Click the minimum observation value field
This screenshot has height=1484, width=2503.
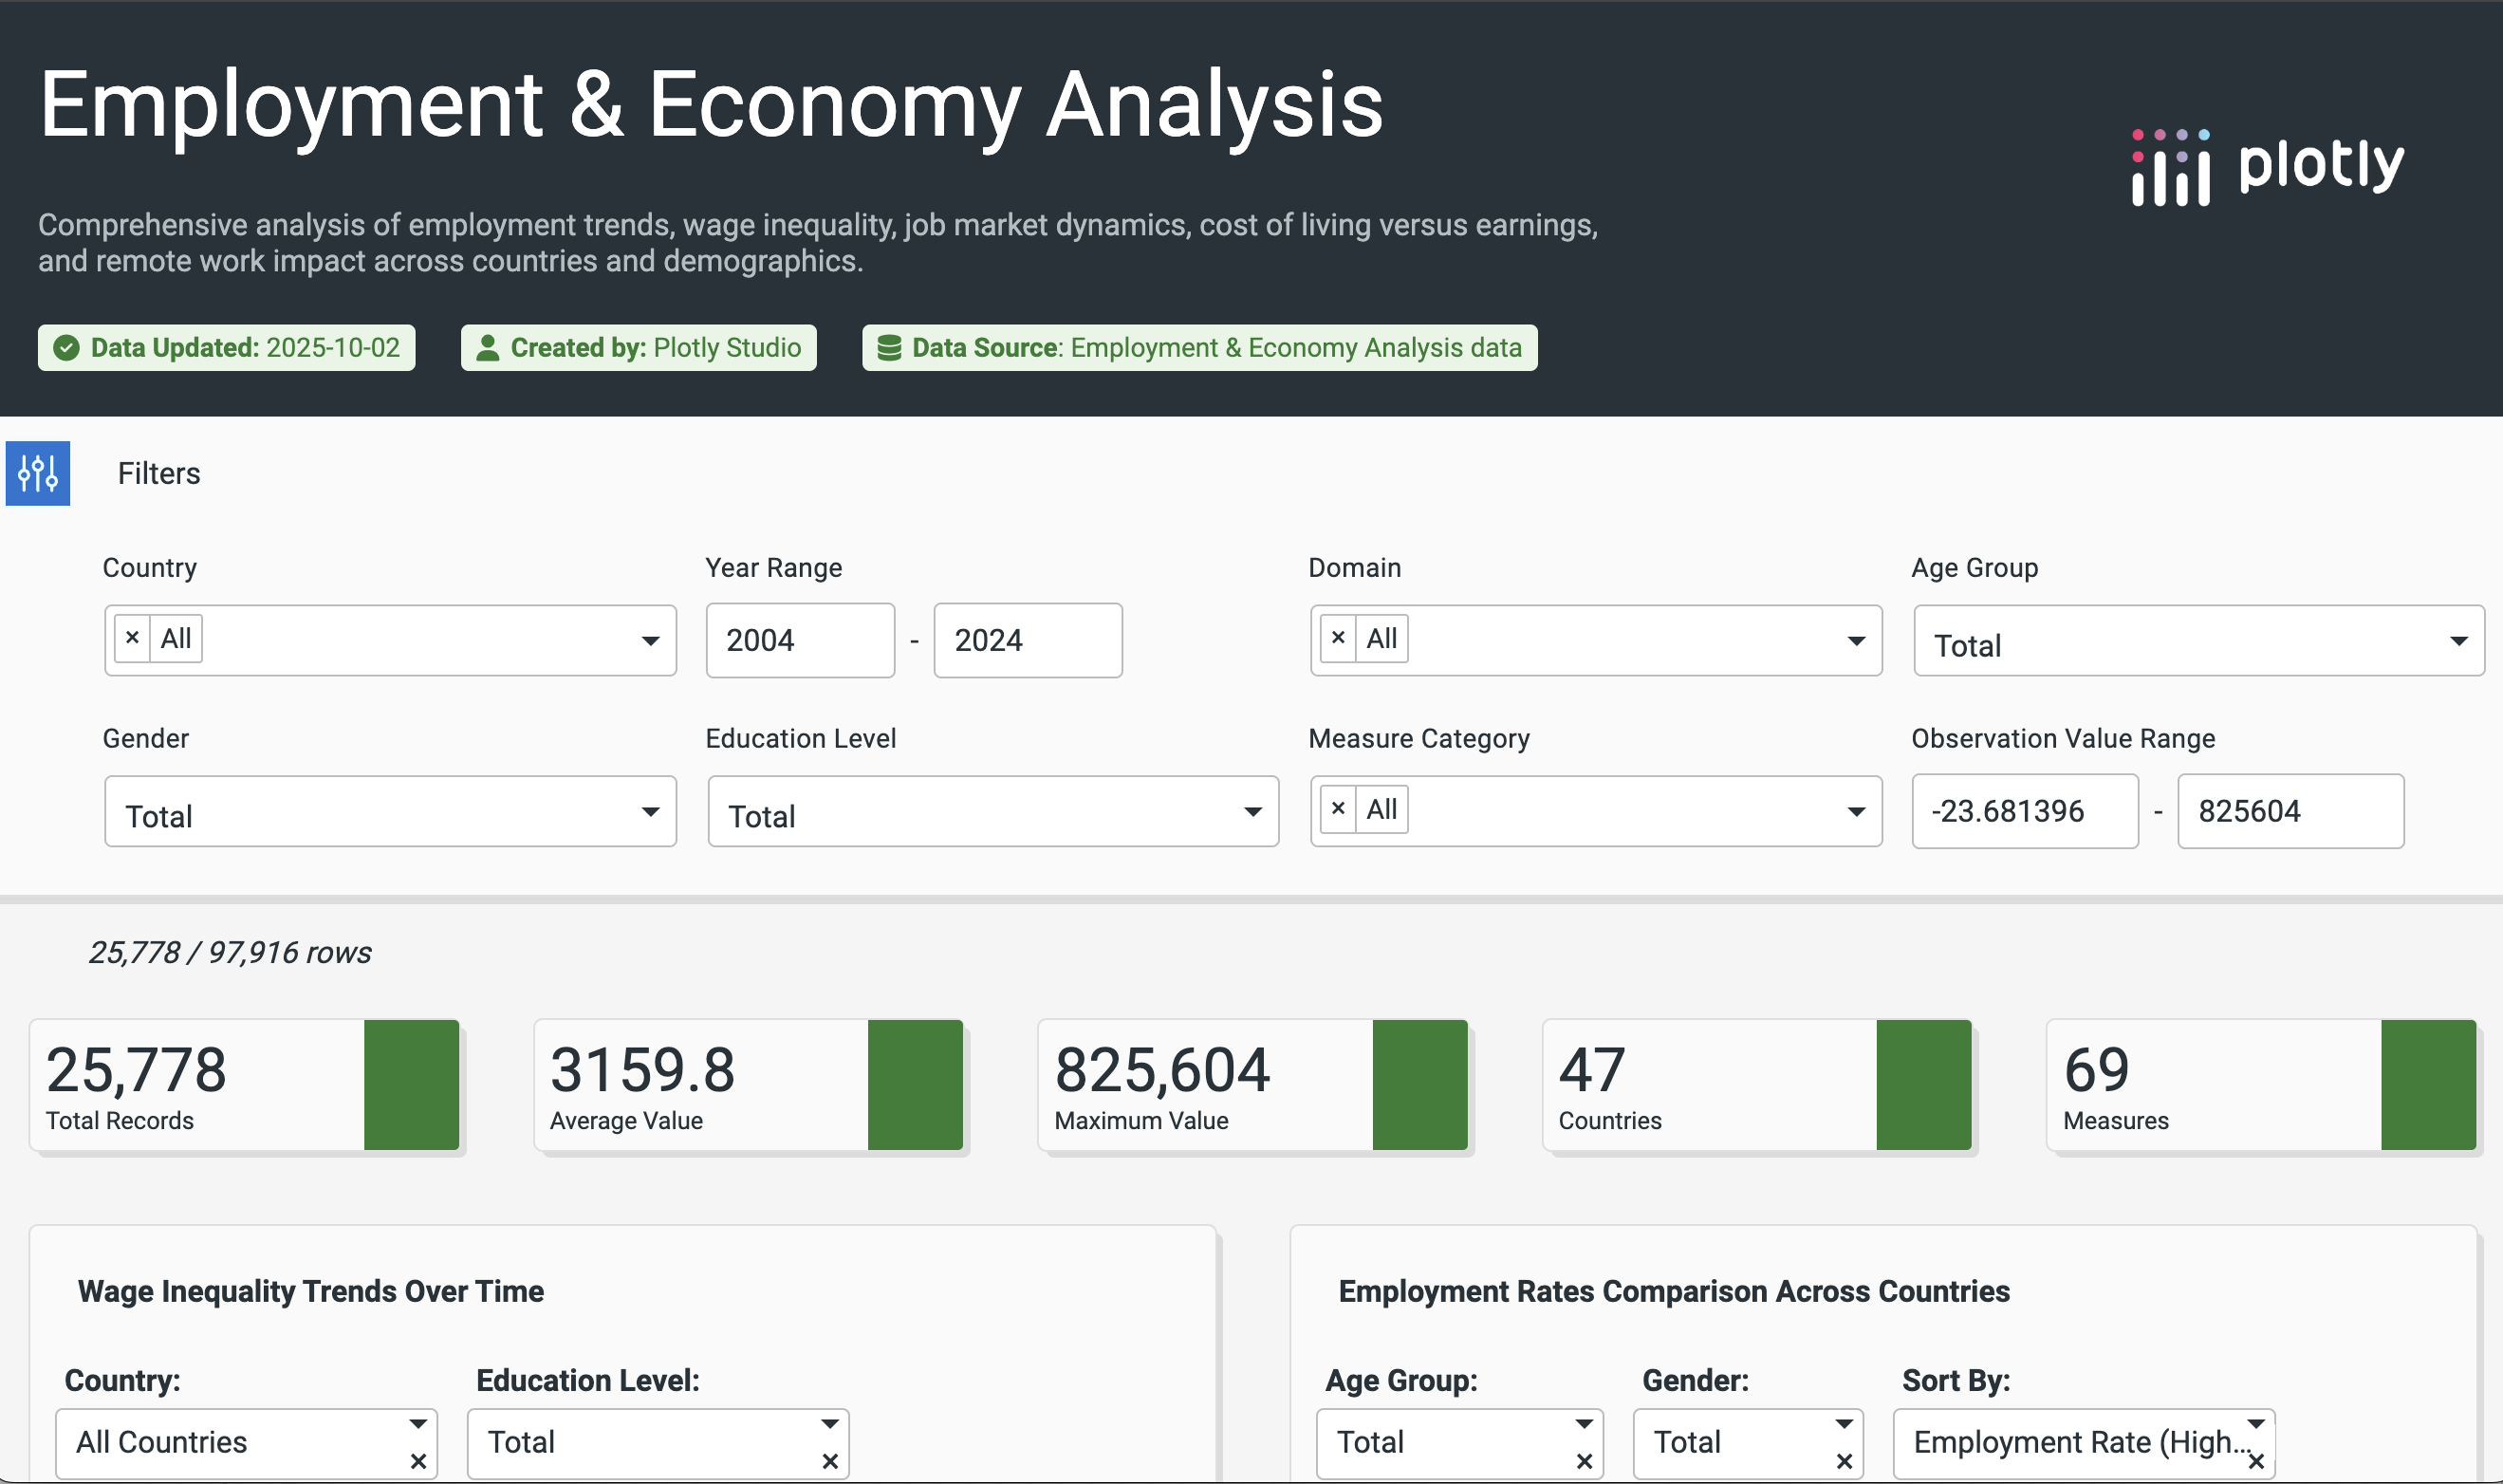point(2024,811)
